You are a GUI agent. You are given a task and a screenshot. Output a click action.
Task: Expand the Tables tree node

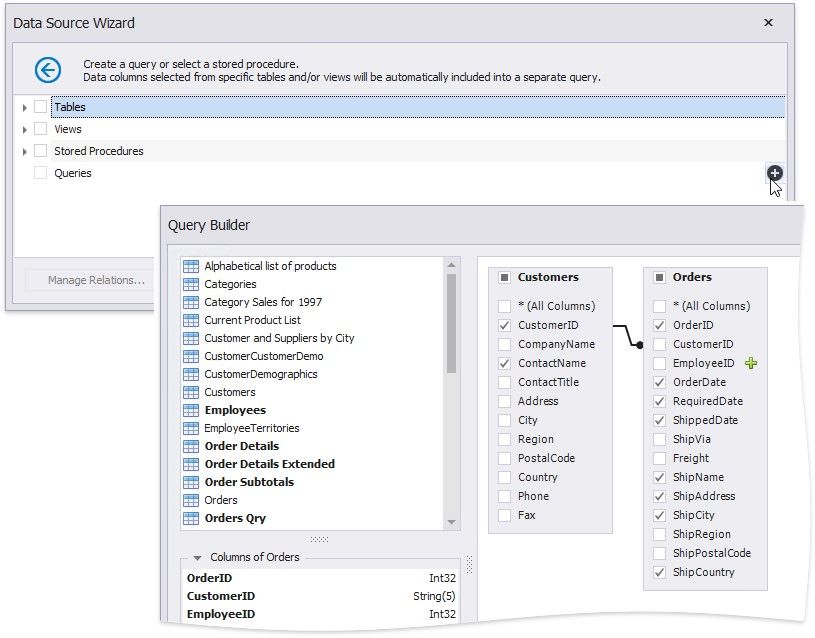pyautogui.click(x=25, y=107)
